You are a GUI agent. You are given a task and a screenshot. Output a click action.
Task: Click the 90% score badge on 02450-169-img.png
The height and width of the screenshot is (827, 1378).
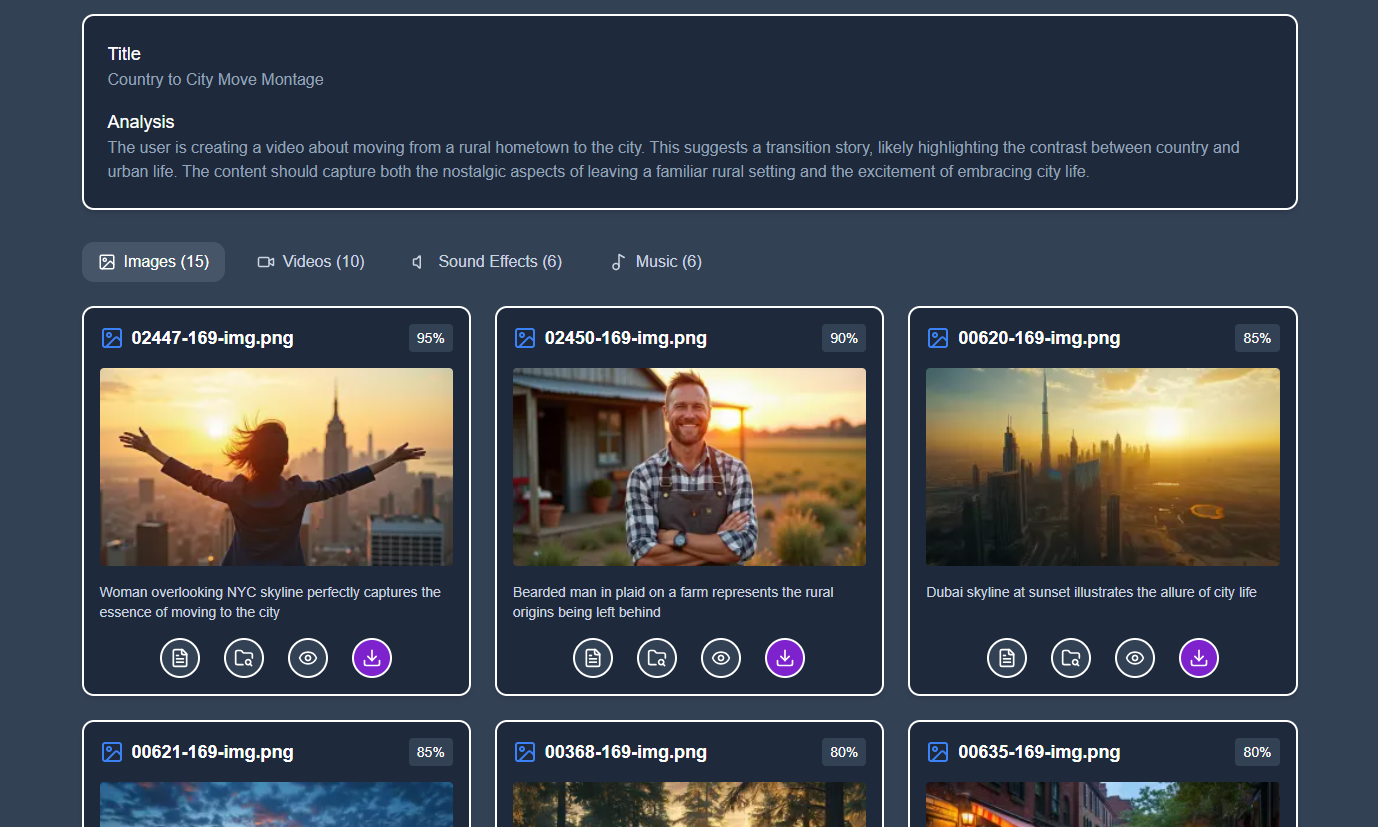pos(844,338)
